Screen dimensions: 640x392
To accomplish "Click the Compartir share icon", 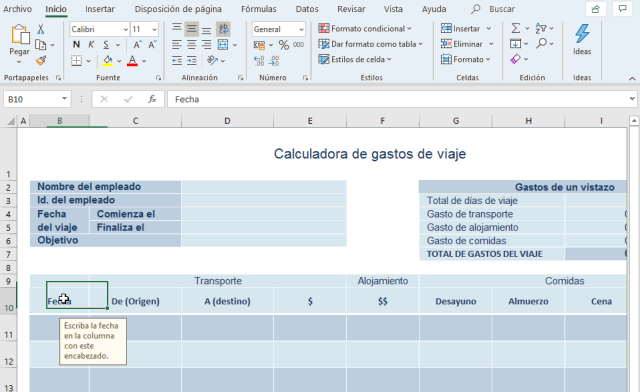I will pos(596,9).
